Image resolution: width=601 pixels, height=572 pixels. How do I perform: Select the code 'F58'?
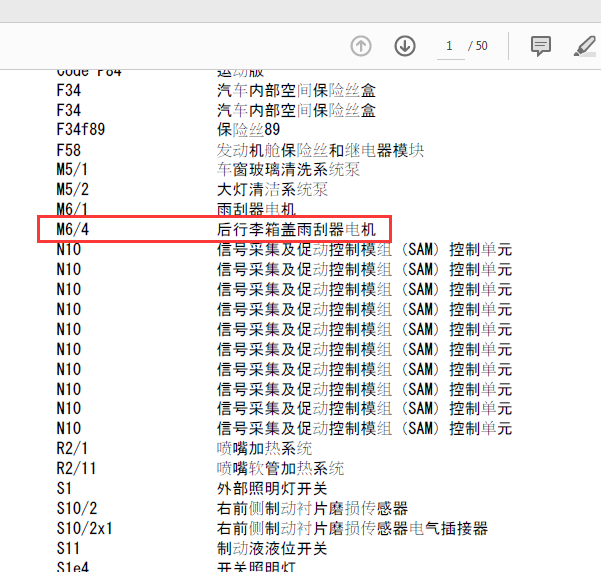[69, 150]
